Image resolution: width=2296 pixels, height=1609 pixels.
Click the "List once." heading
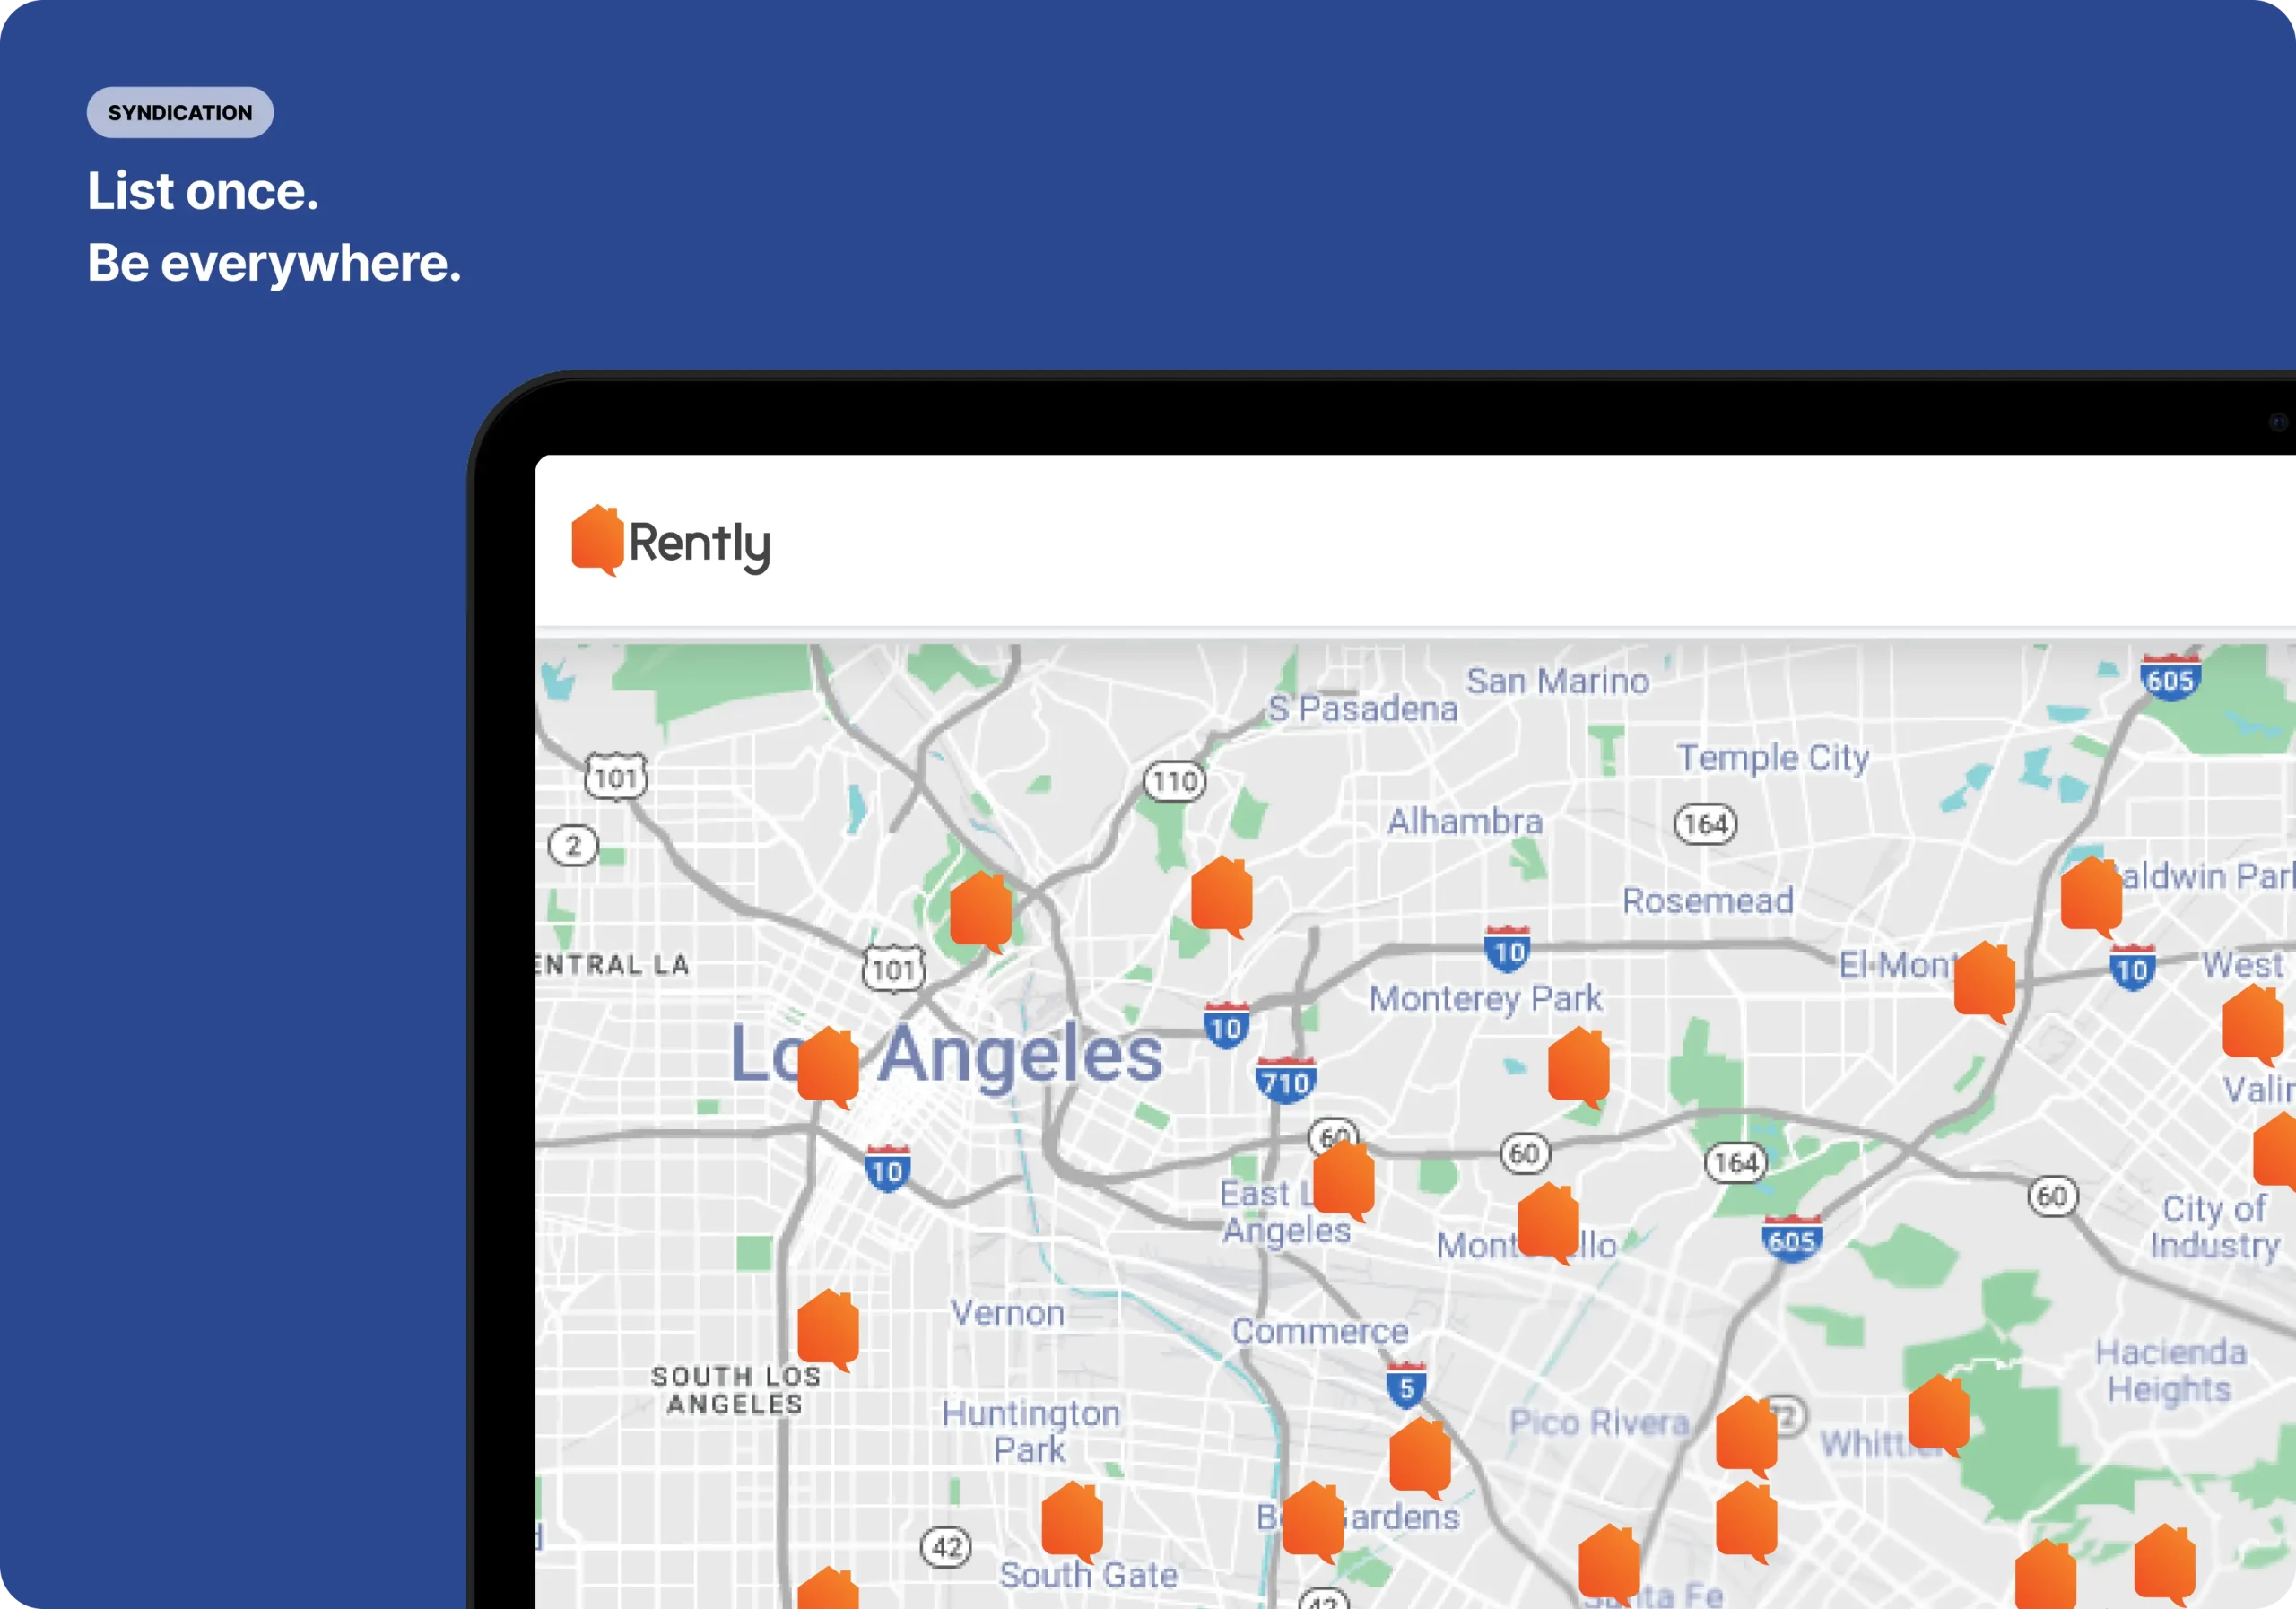(203, 191)
